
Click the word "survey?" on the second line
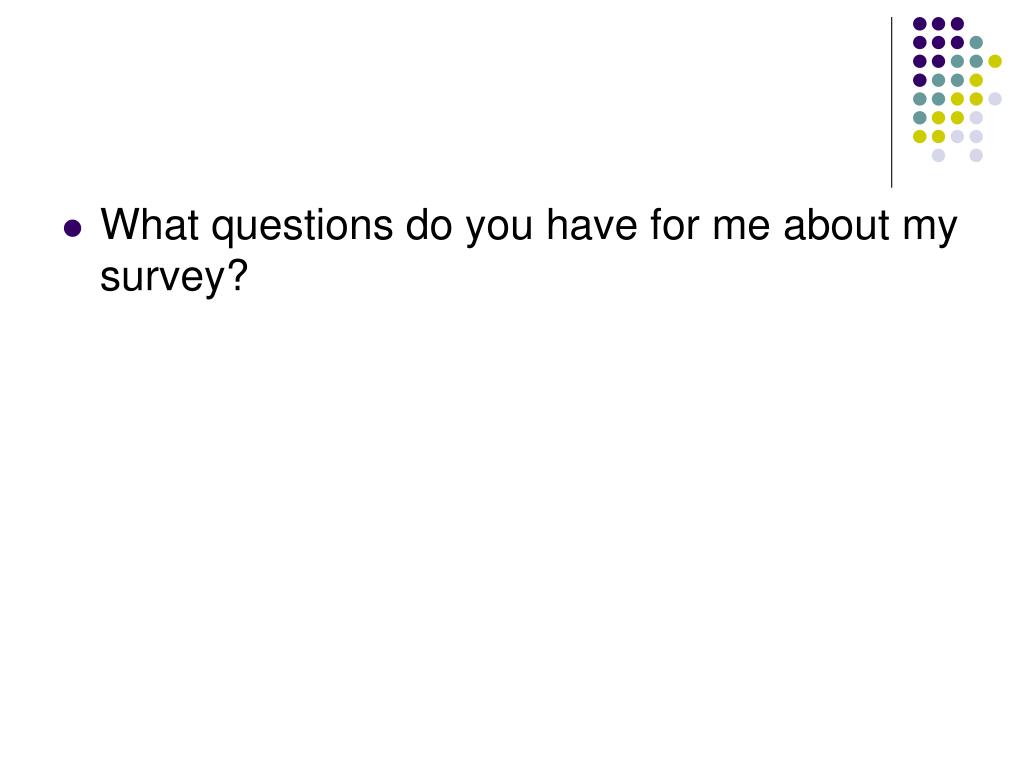(x=173, y=279)
